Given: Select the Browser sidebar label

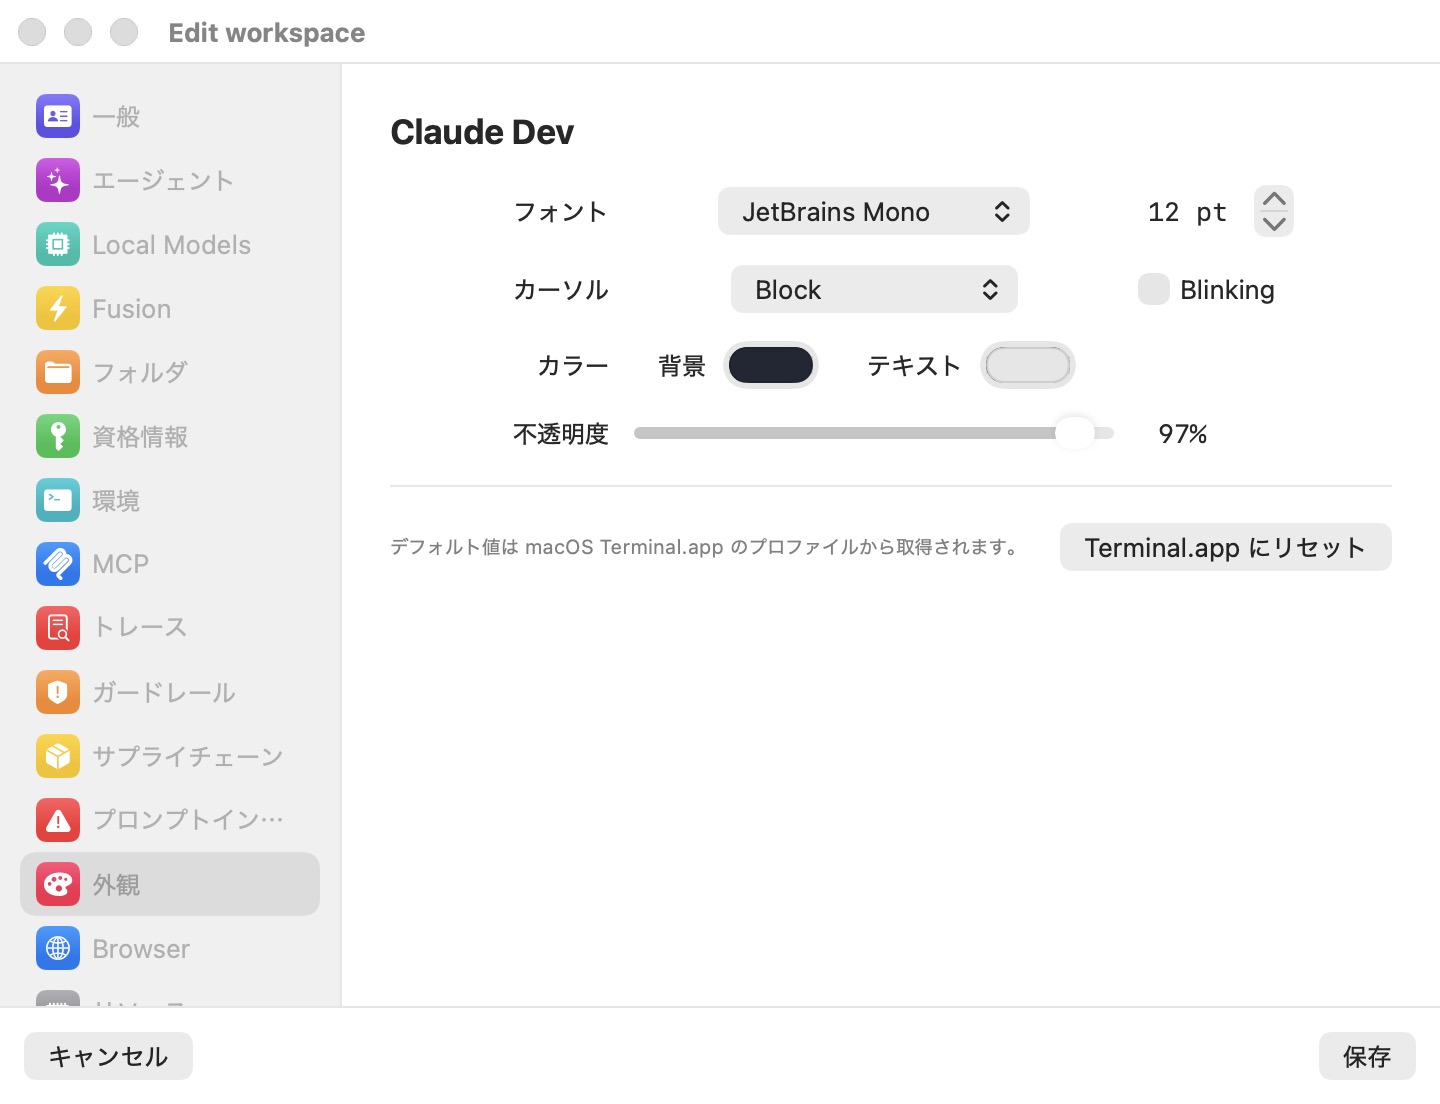Looking at the screenshot, I should click(141, 949).
